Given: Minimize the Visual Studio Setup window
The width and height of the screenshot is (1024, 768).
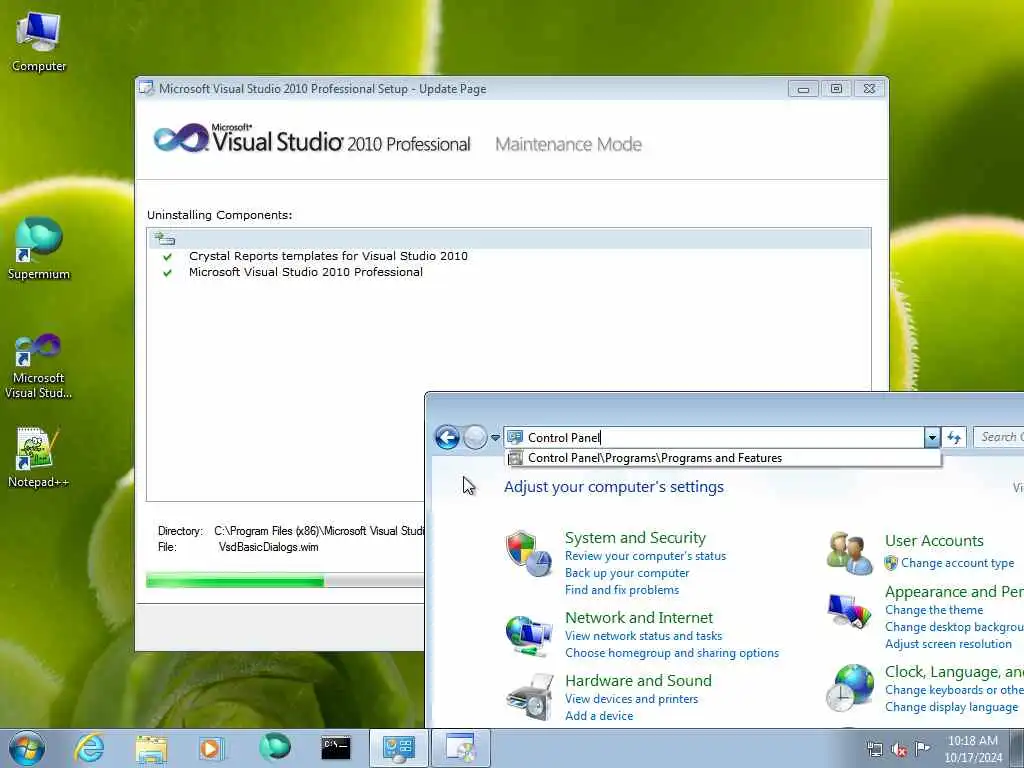Looking at the screenshot, I should coord(803,89).
